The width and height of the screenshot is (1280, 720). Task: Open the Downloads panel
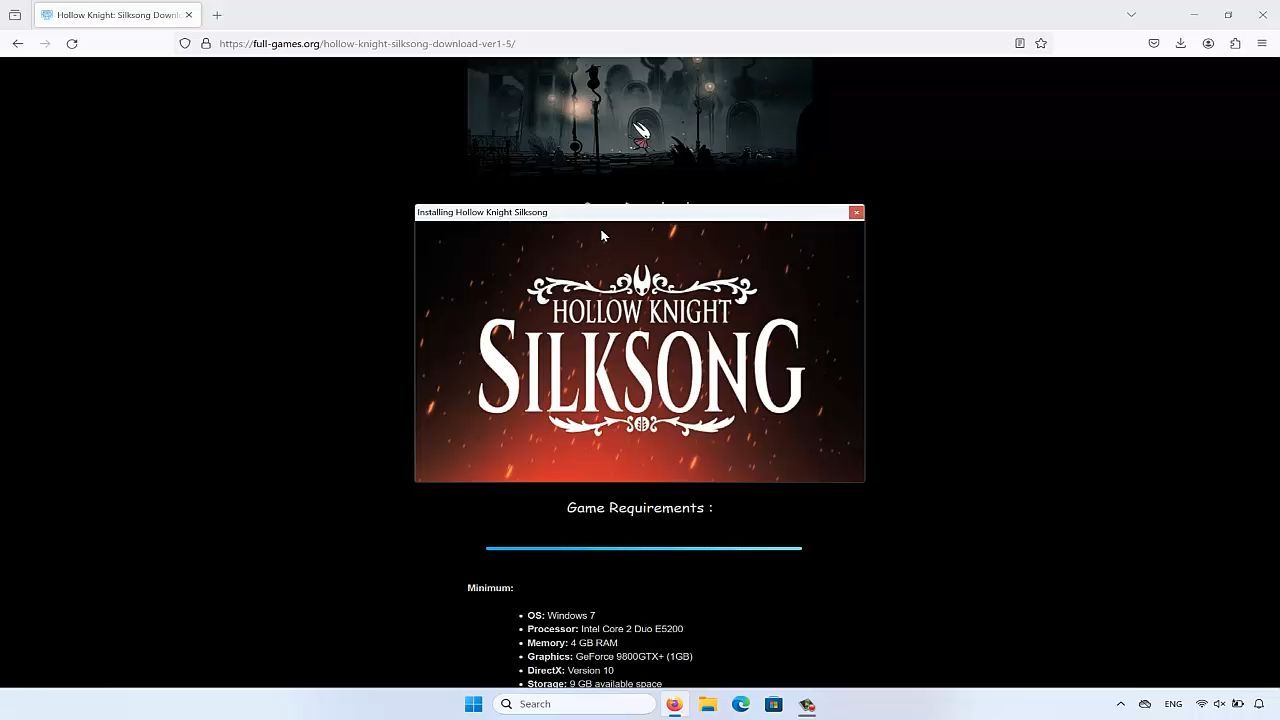[1181, 43]
